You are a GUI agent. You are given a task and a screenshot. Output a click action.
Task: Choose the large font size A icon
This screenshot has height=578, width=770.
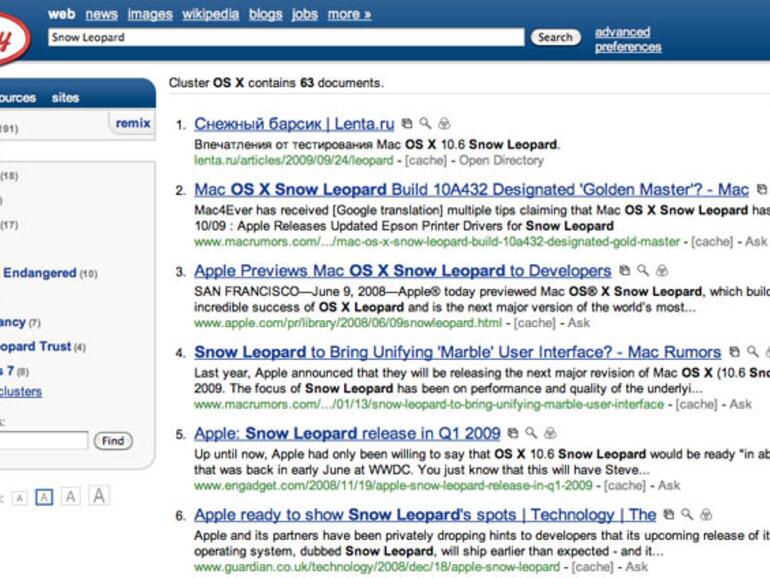click(x=70, y=496)
